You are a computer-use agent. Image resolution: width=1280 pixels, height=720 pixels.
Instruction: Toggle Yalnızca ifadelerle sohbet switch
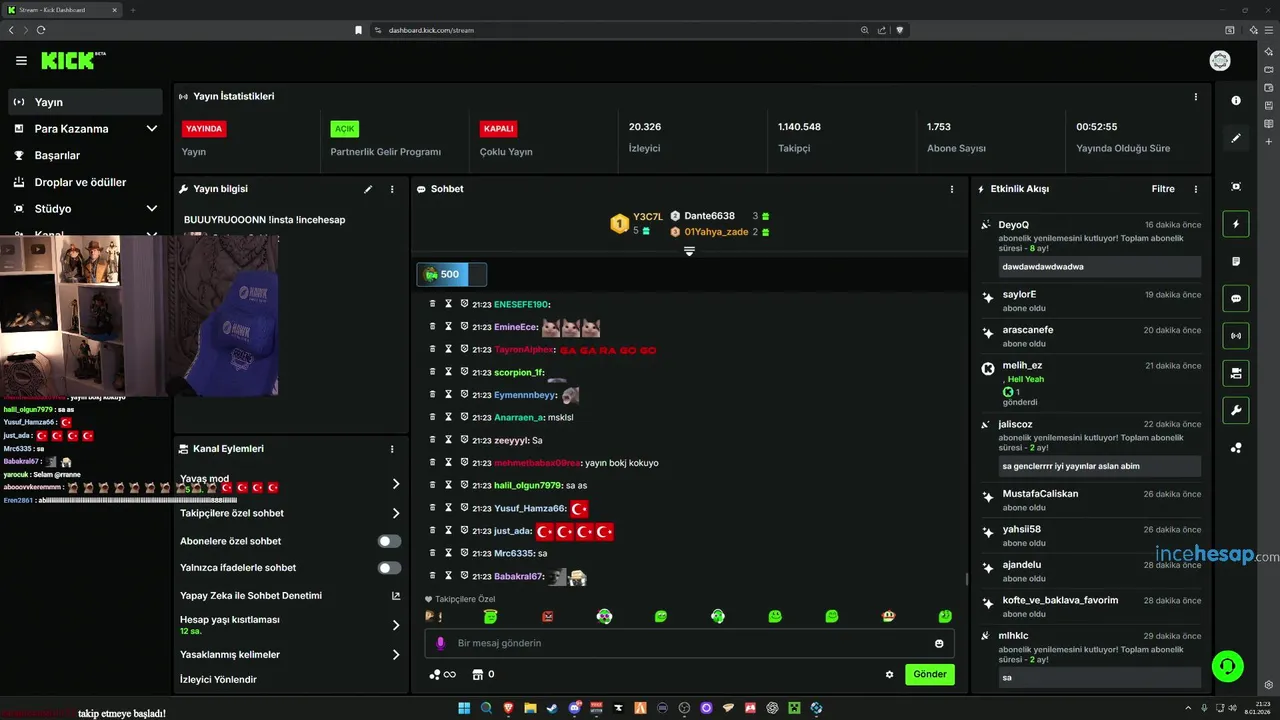point(389,568)
